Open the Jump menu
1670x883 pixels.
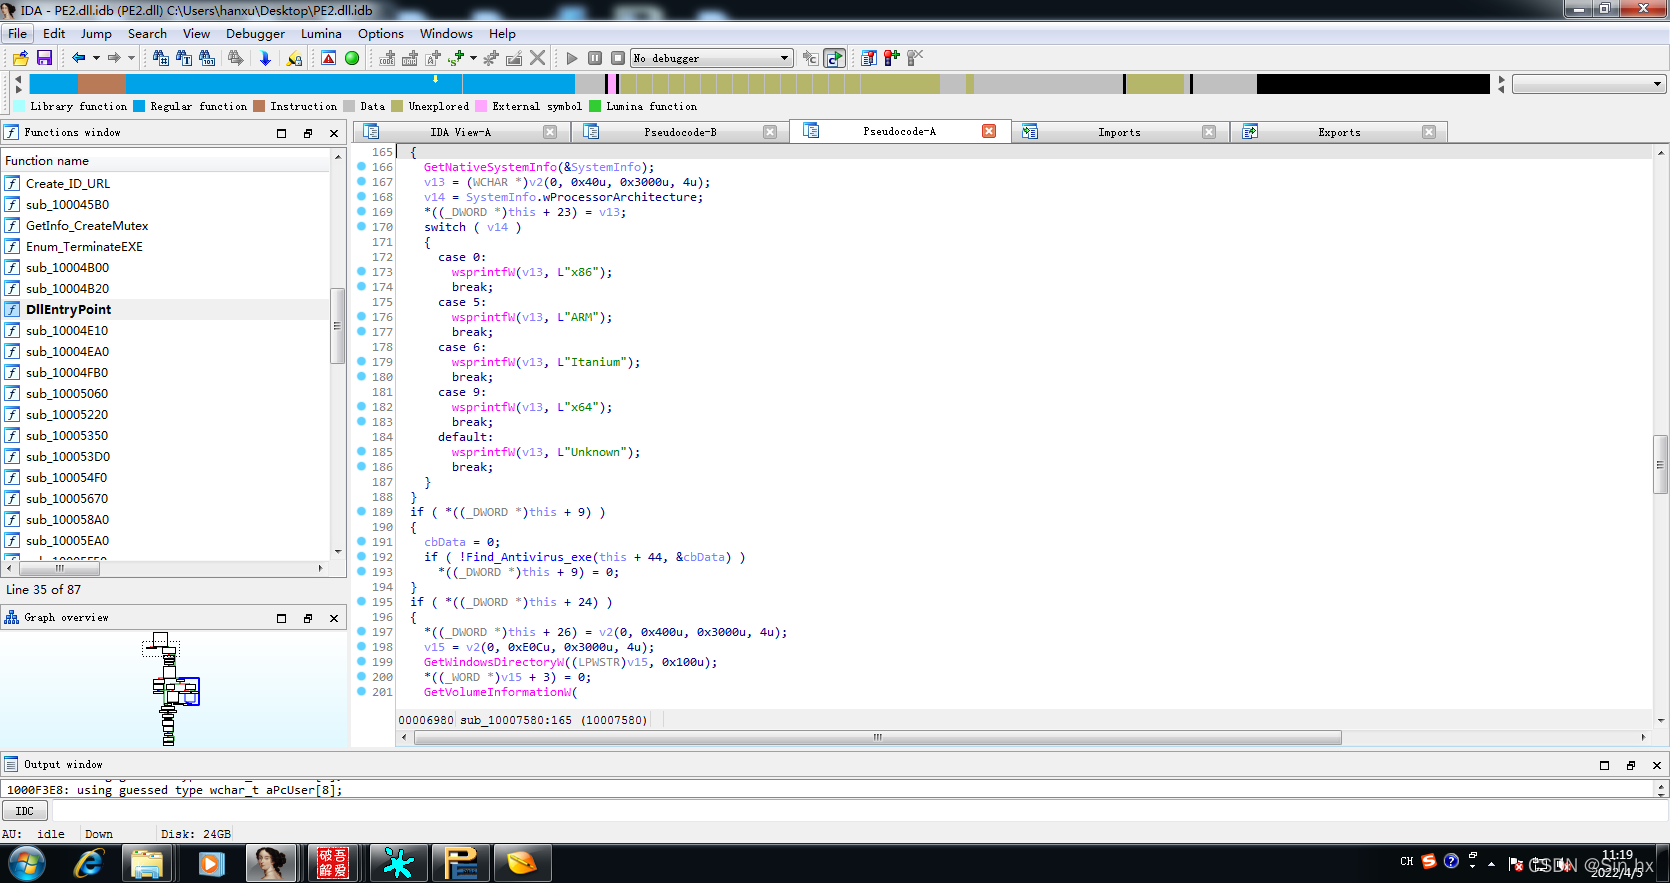click(96, 33)
